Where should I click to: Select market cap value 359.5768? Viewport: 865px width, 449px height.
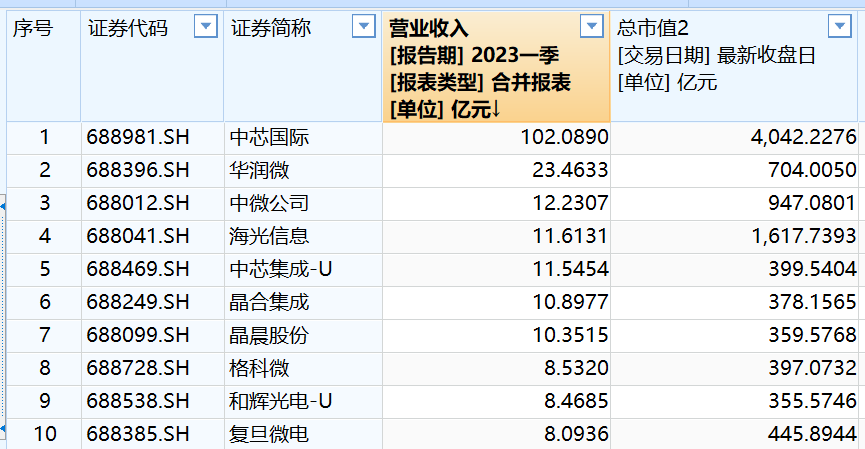pos(813,335)
